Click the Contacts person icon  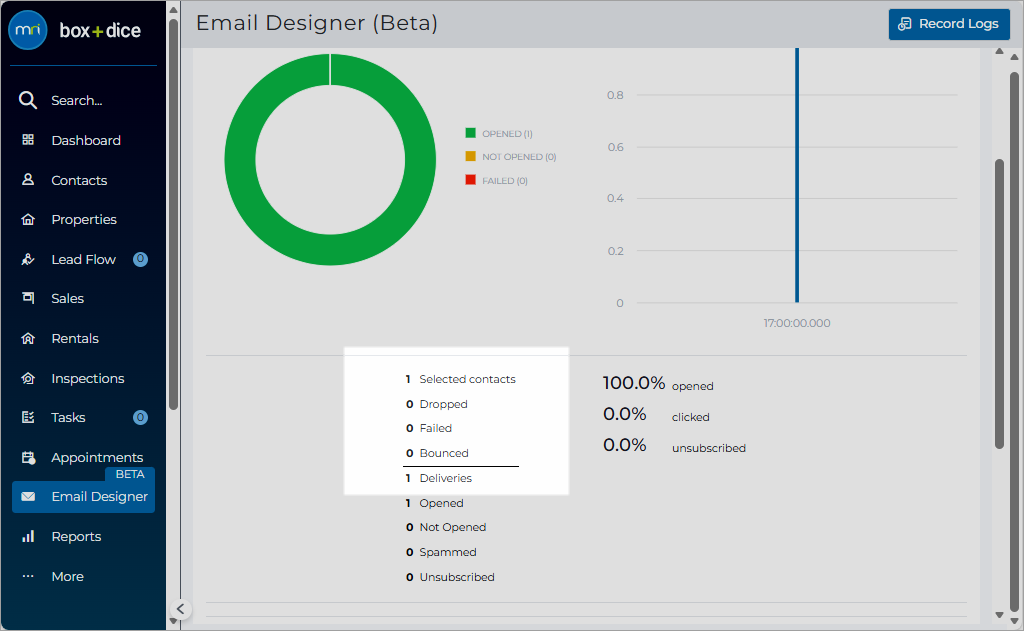(28, 180)
